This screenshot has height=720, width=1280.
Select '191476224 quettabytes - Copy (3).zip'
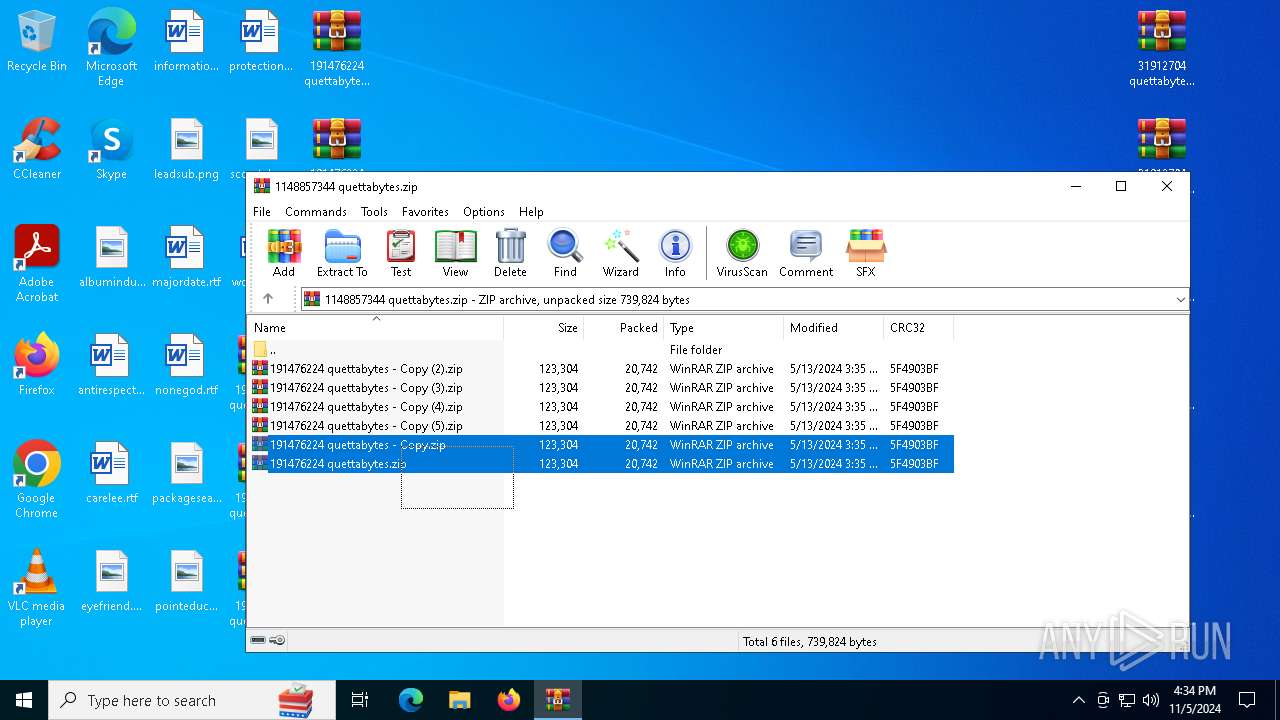tap(600, 388)
